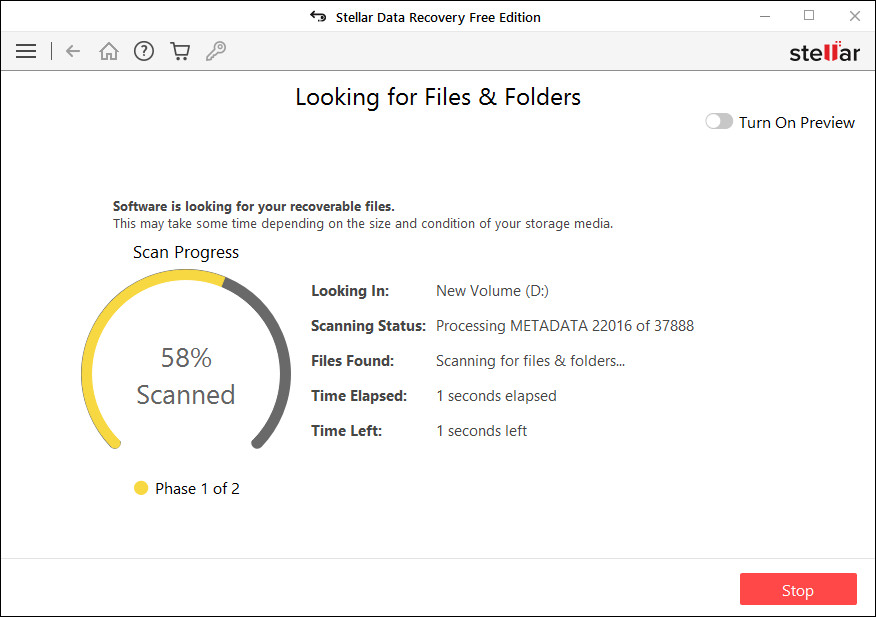Click the "Scanned" word inside the gauge
Screen dimensions: 876x617
click(186, 395)
